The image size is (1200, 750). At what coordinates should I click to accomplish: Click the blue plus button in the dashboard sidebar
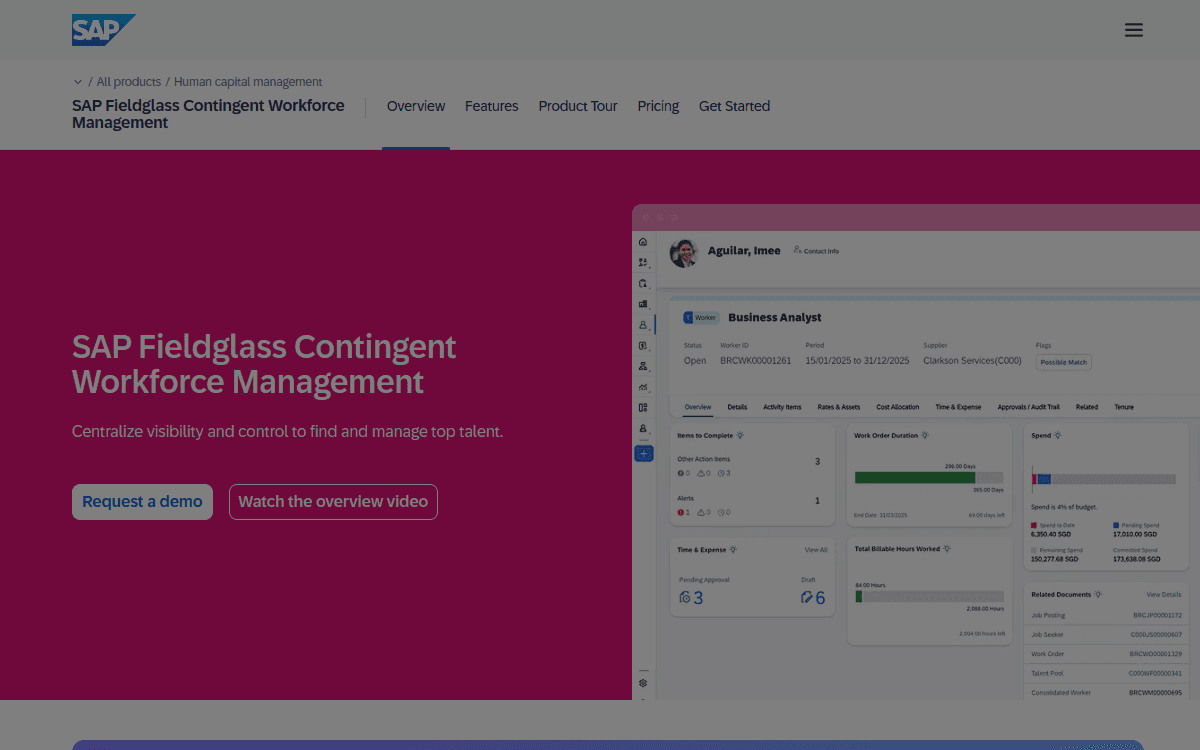tap(643, 454)
